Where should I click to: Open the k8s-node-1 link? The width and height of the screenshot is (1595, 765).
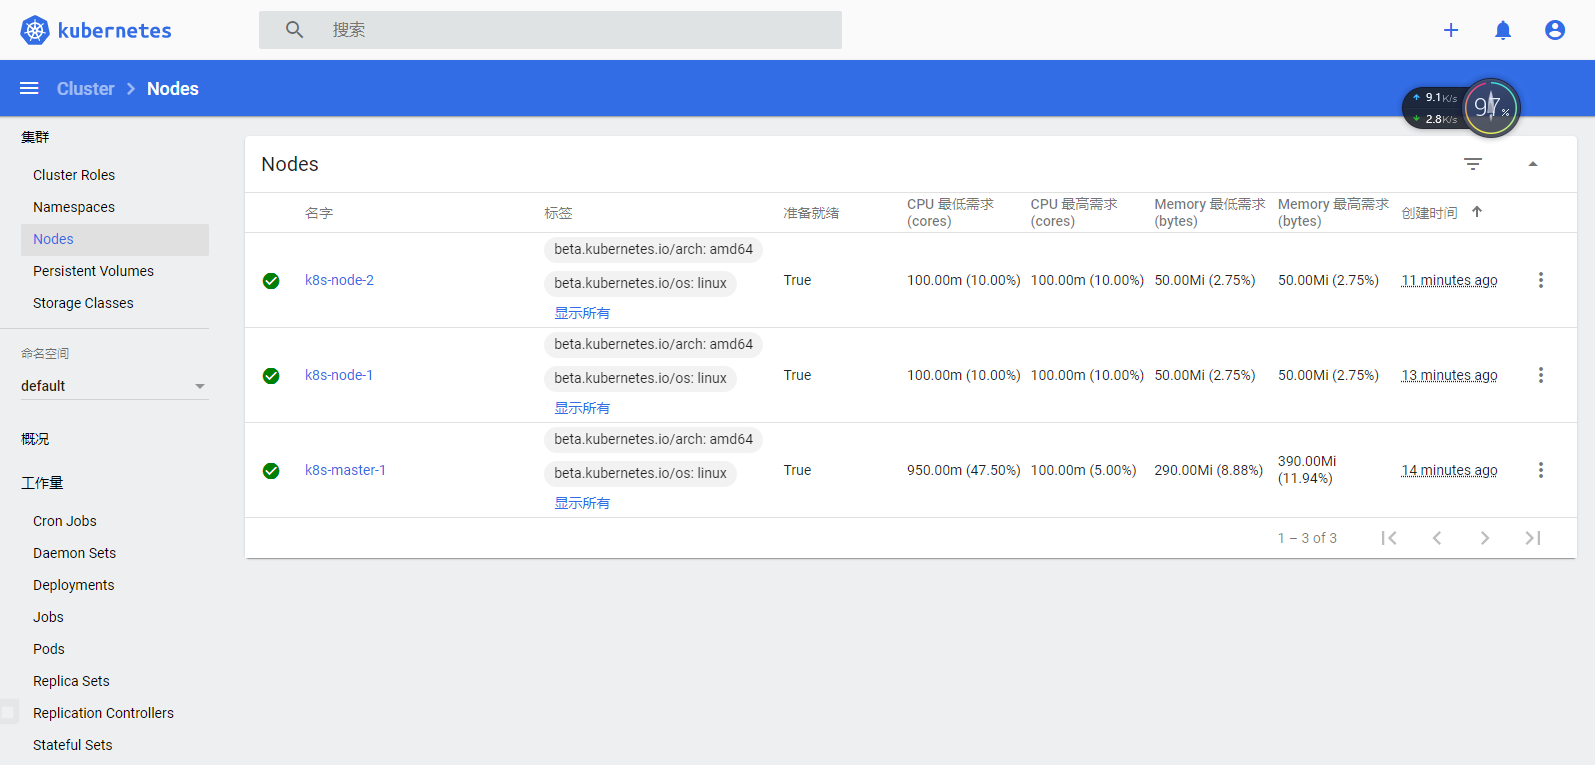pos(339,375)
